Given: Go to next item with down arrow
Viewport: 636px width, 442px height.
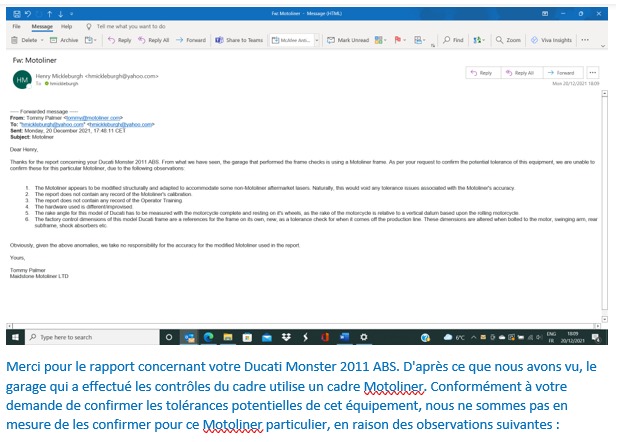Looking at the screenshot, I should click(x=60, y=14).
